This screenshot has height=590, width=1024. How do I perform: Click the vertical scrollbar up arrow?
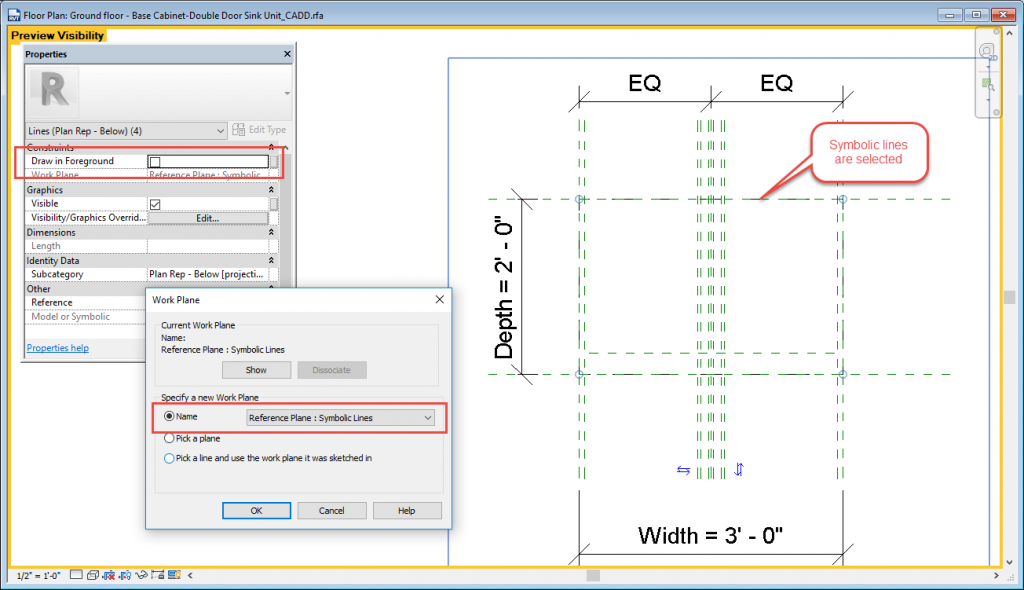(x=1010, y=33)
